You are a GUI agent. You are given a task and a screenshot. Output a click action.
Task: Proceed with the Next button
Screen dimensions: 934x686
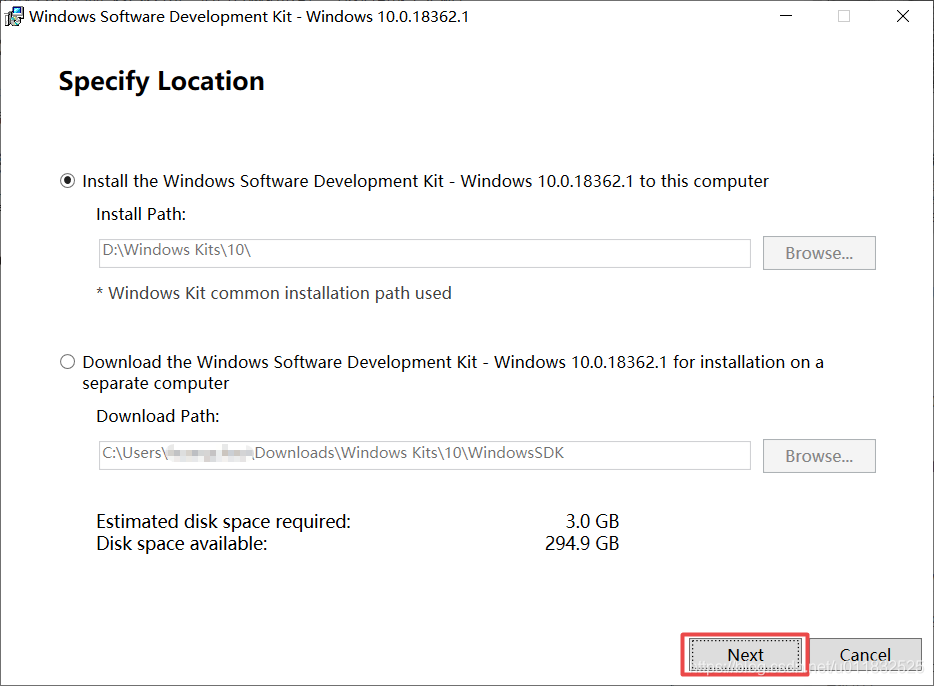click(x=745, y=655)
